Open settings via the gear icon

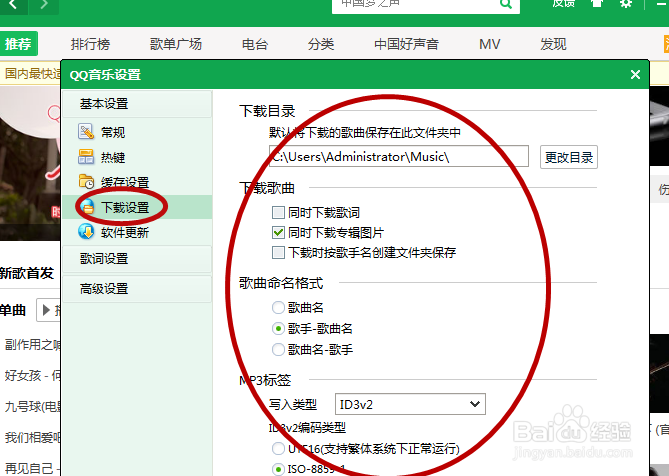625,4
